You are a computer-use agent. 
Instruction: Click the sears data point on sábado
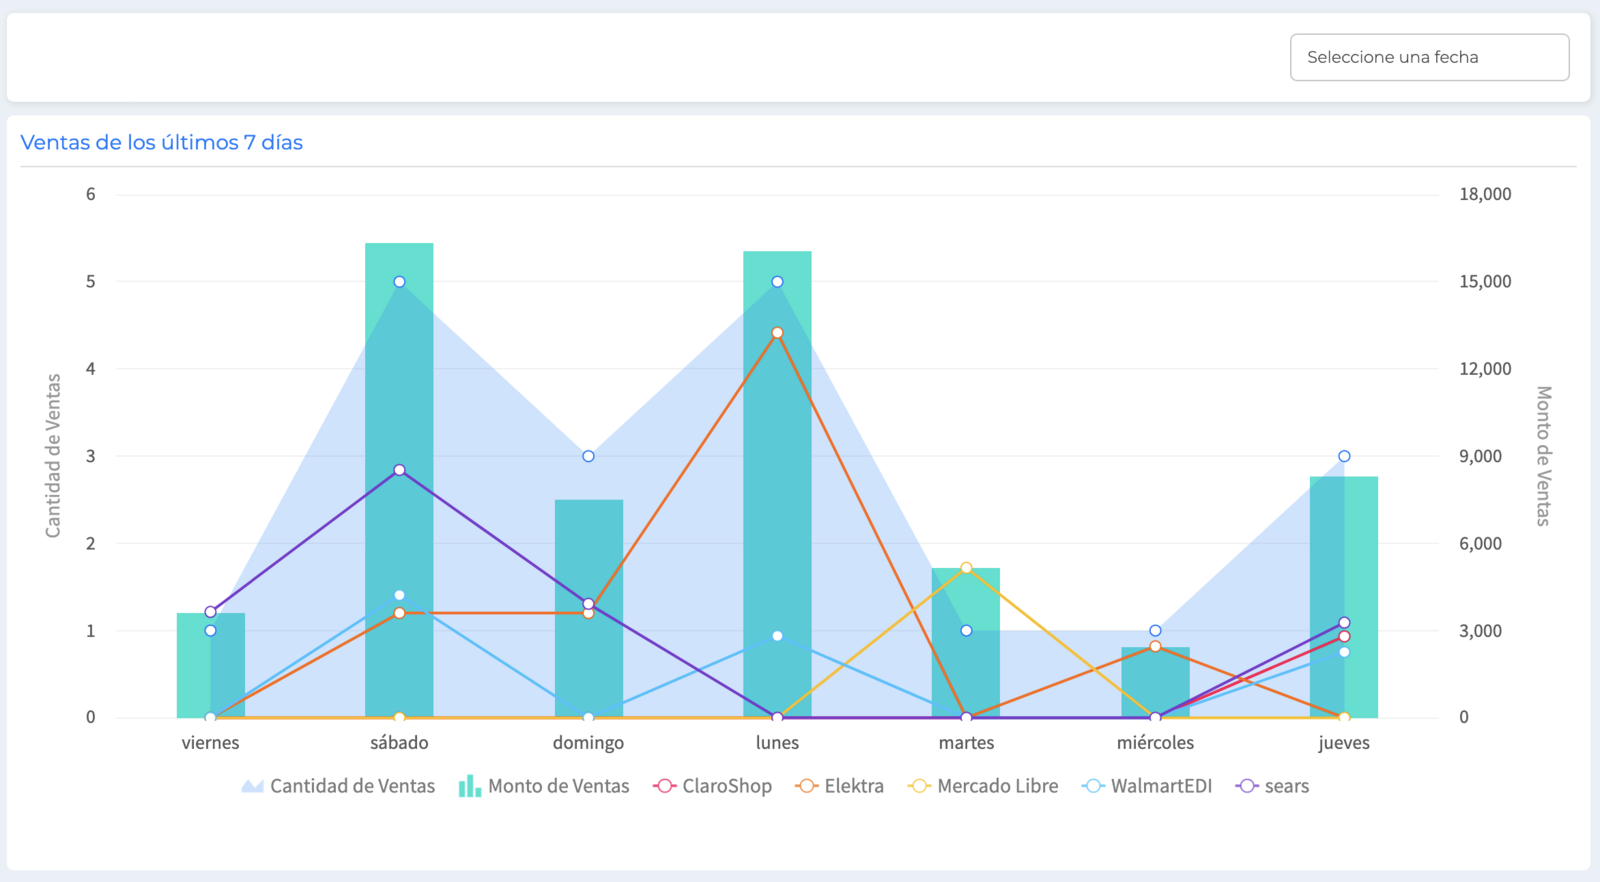[x=399, y=470]
